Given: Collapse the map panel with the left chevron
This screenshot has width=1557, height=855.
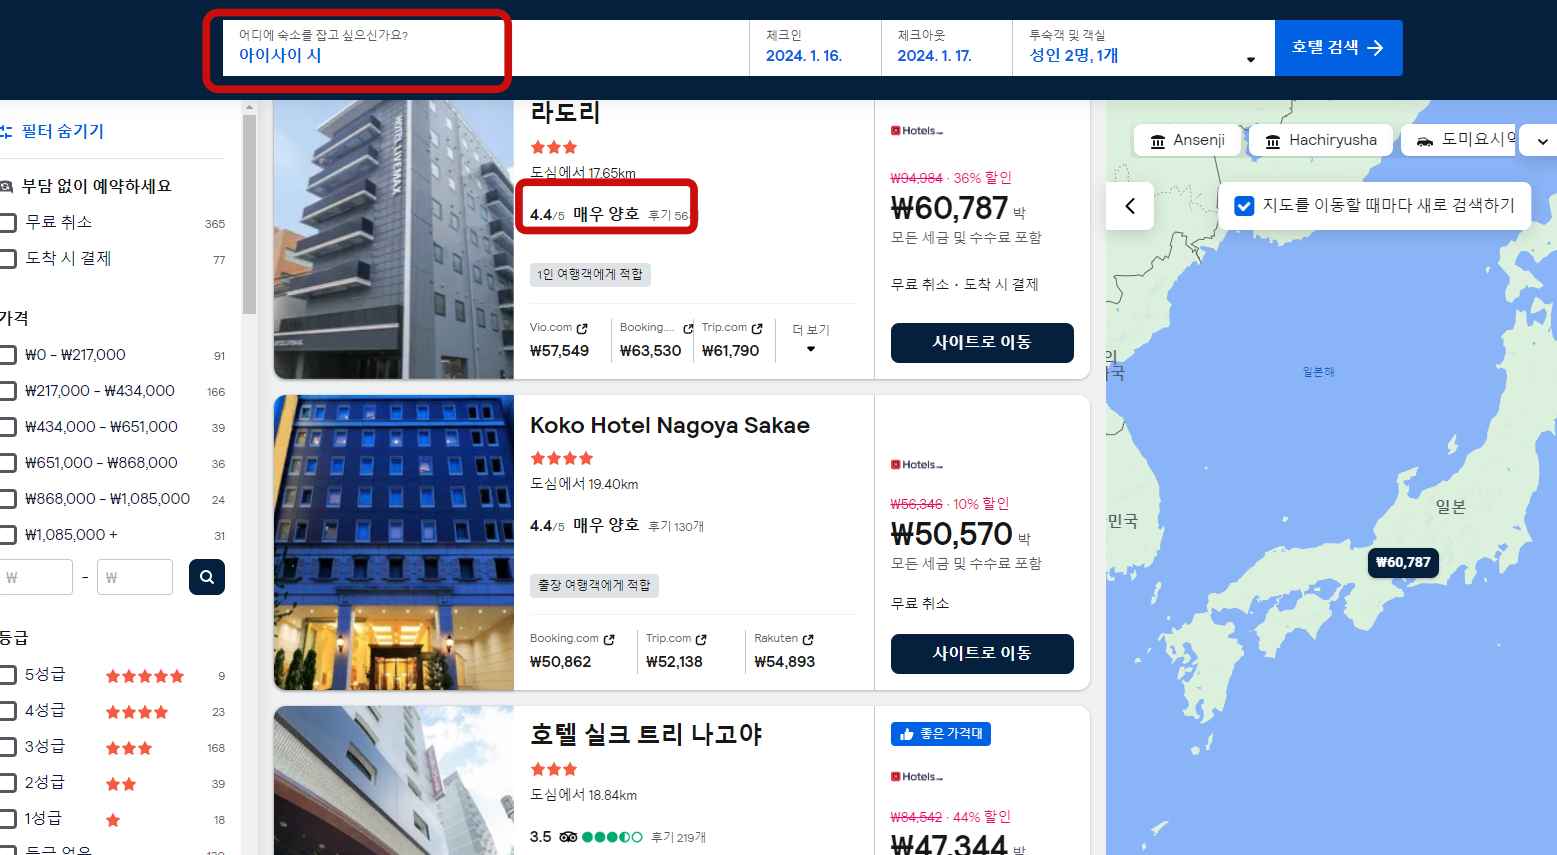Looking at the screenshot, I should pyautogui.click(x=1129, y=206).
